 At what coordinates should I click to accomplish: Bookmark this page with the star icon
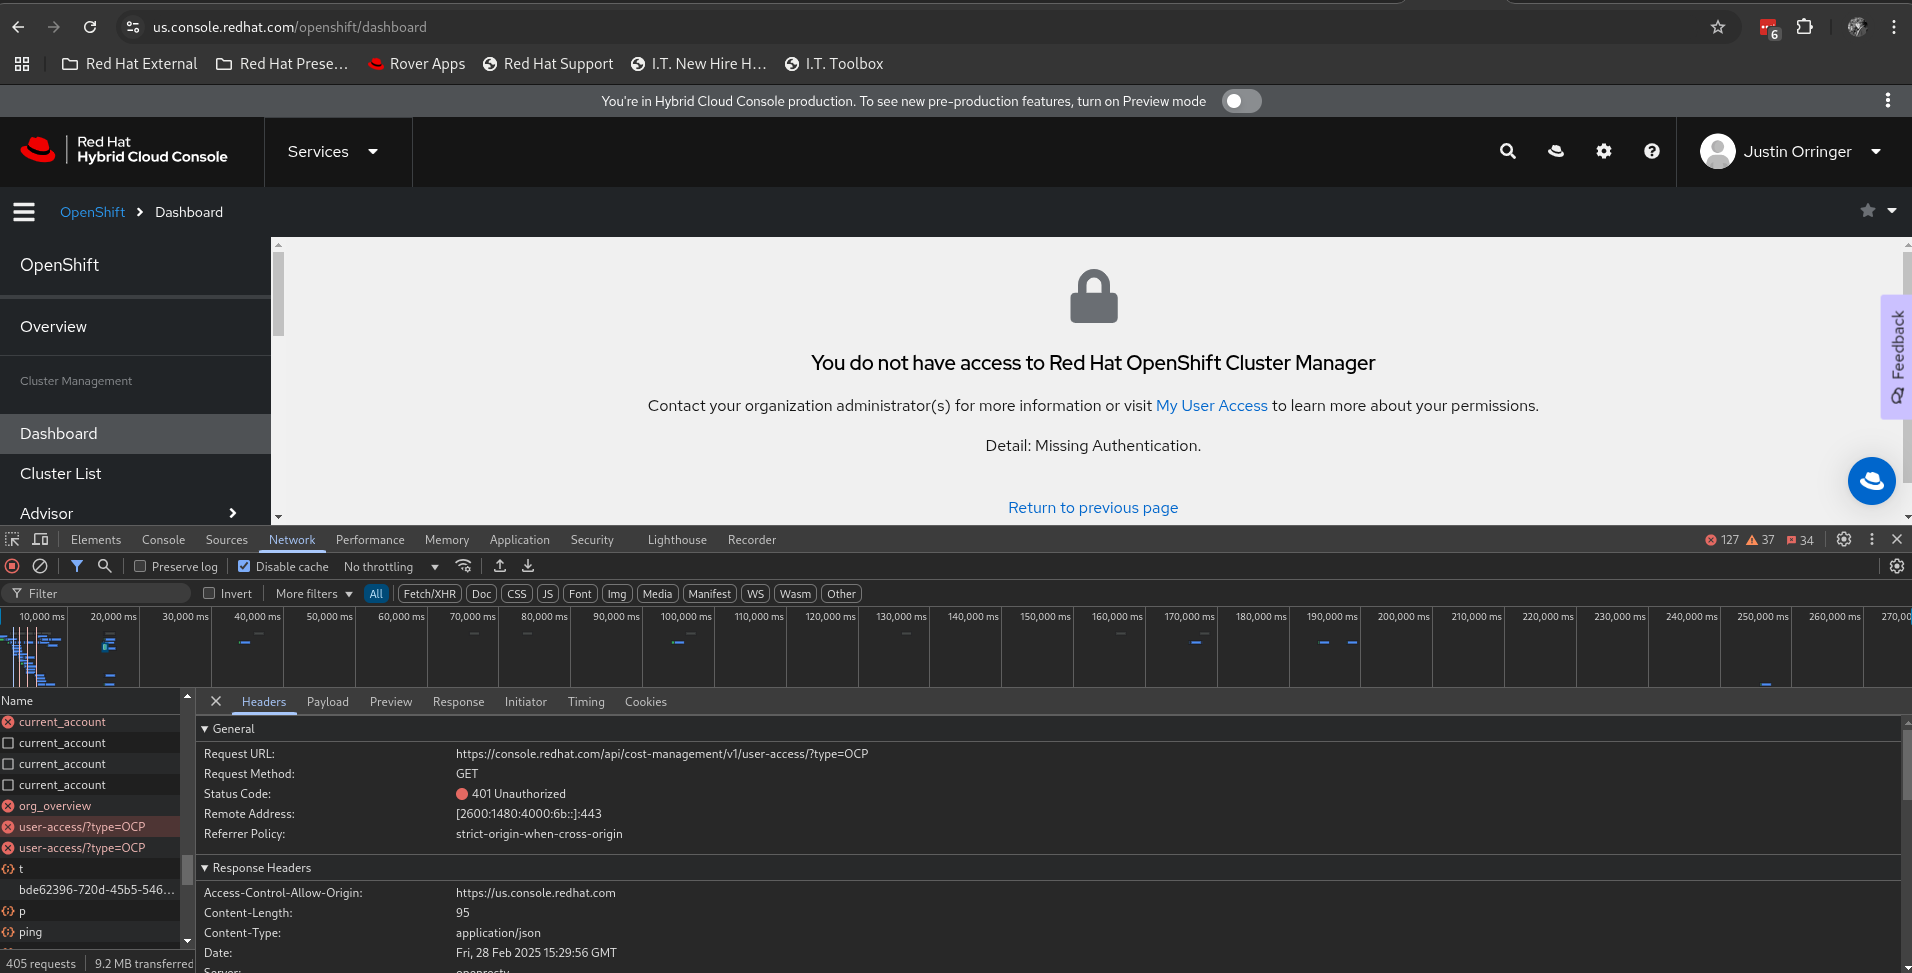[1718, 27]
